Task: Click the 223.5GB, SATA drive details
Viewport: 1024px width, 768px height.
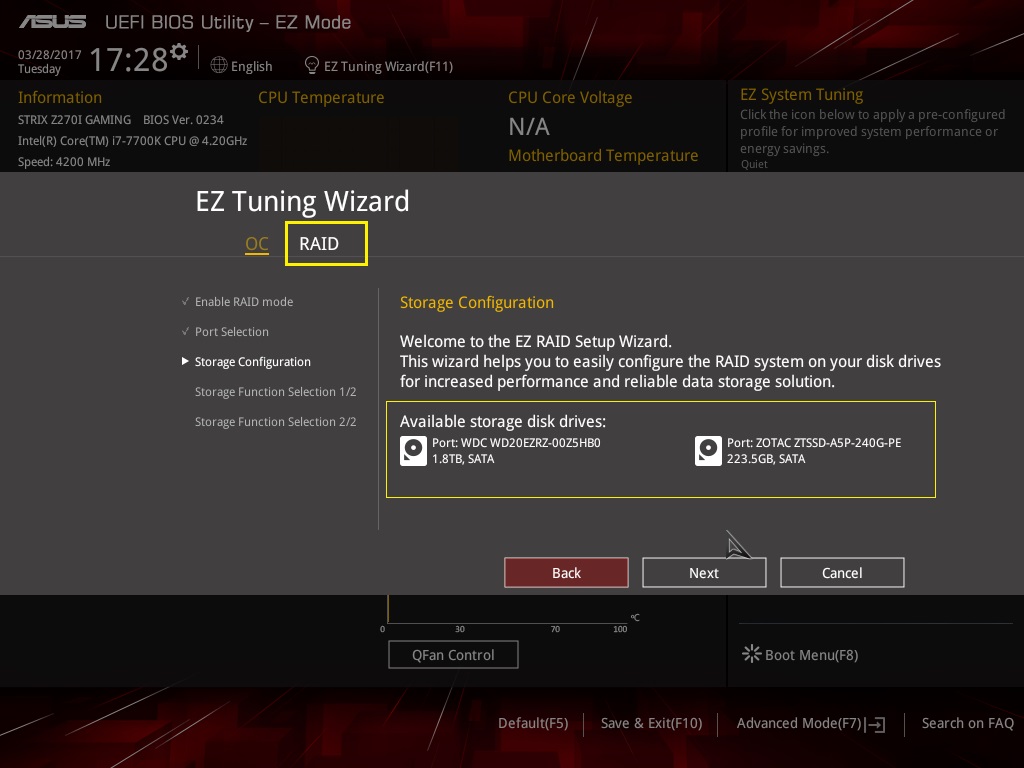Action: coord(766,459)
